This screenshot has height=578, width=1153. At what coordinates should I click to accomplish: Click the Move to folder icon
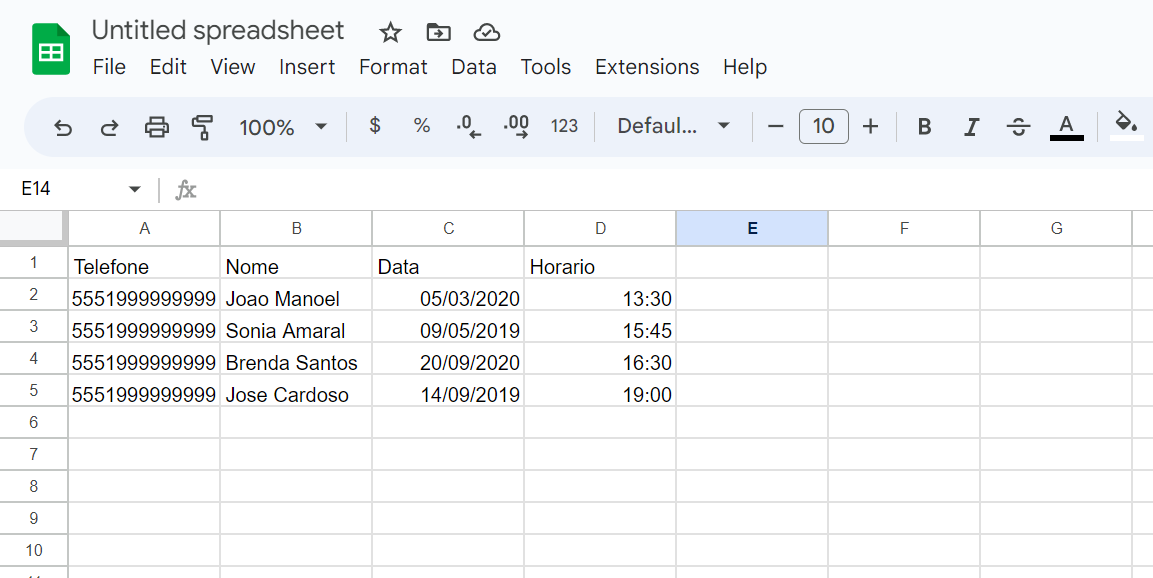point(438,32)
